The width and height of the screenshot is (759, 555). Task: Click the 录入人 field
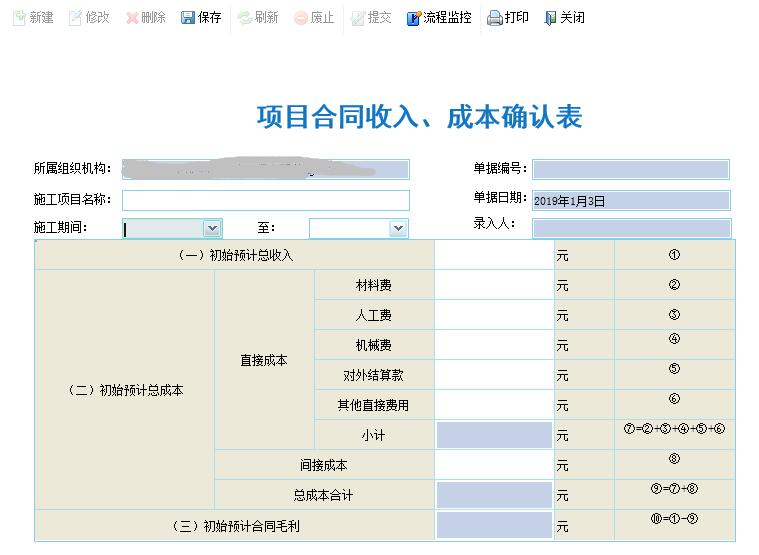click(x=630, y=228)
